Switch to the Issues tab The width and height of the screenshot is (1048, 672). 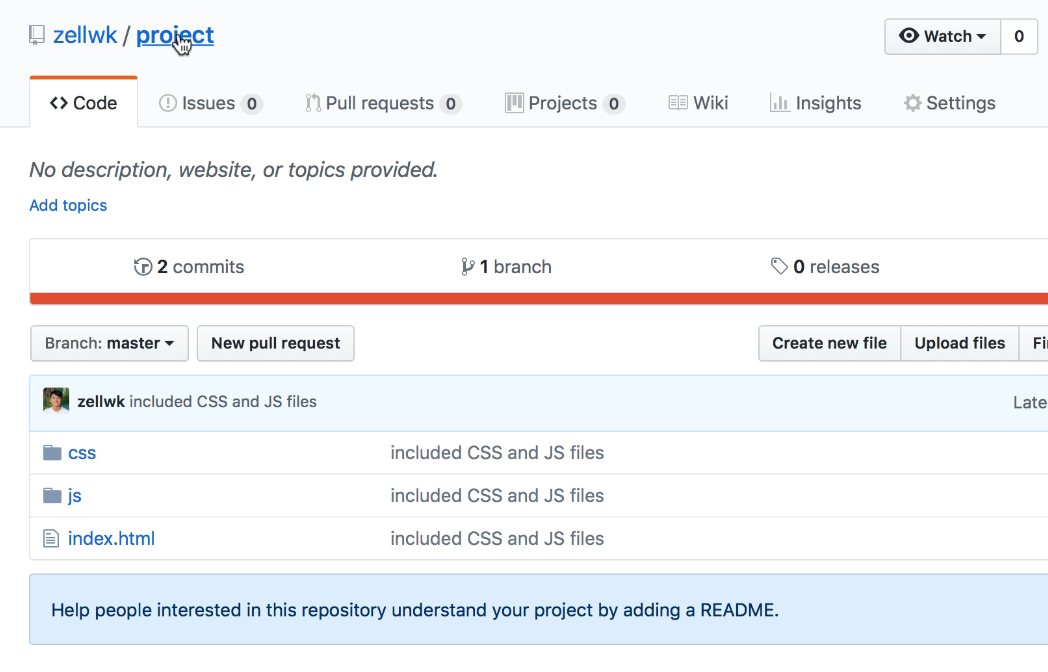210,102
